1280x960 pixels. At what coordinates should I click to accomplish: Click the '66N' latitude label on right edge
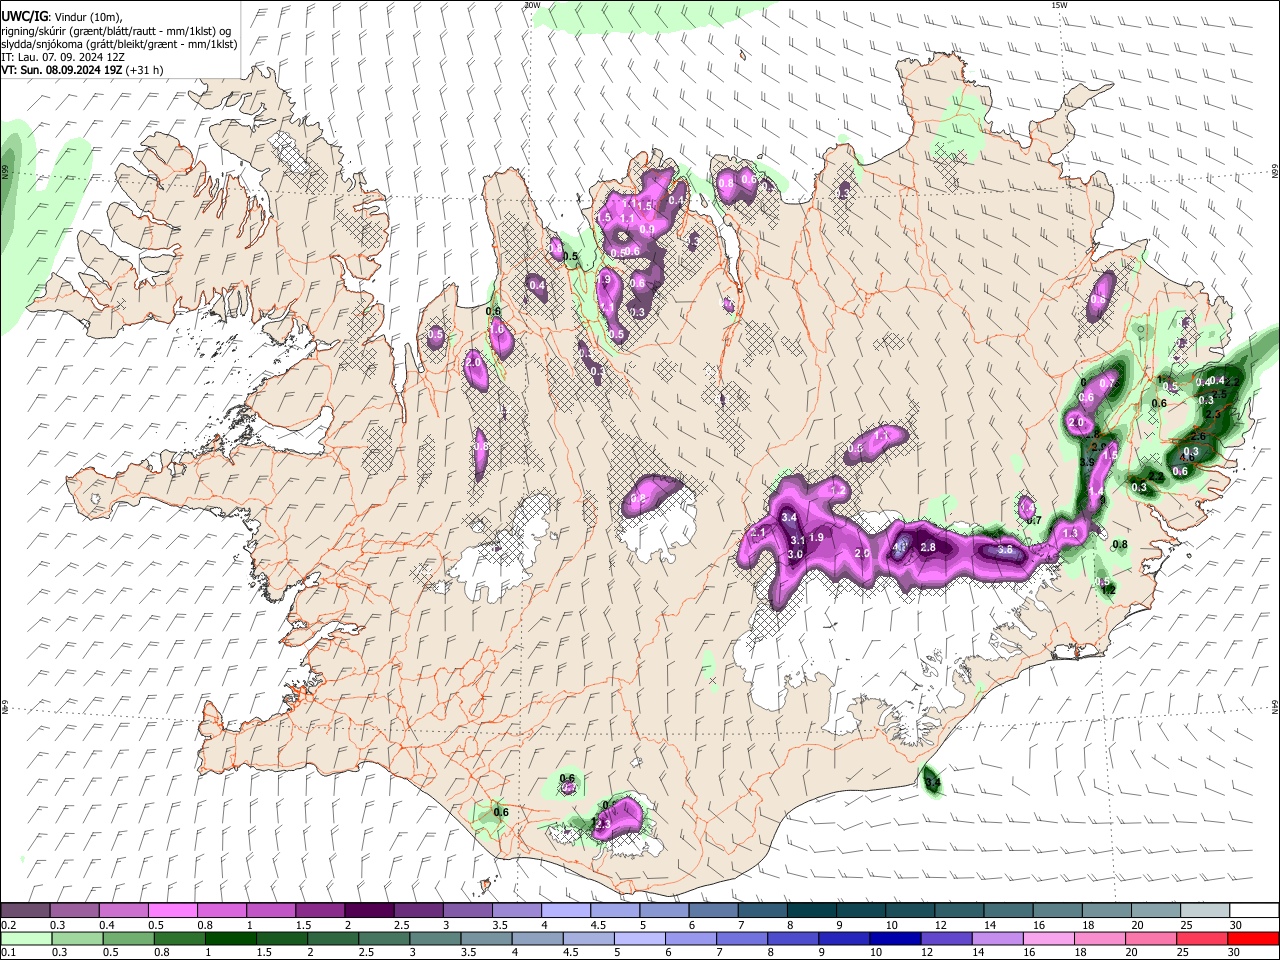[x=1275, y=171]
